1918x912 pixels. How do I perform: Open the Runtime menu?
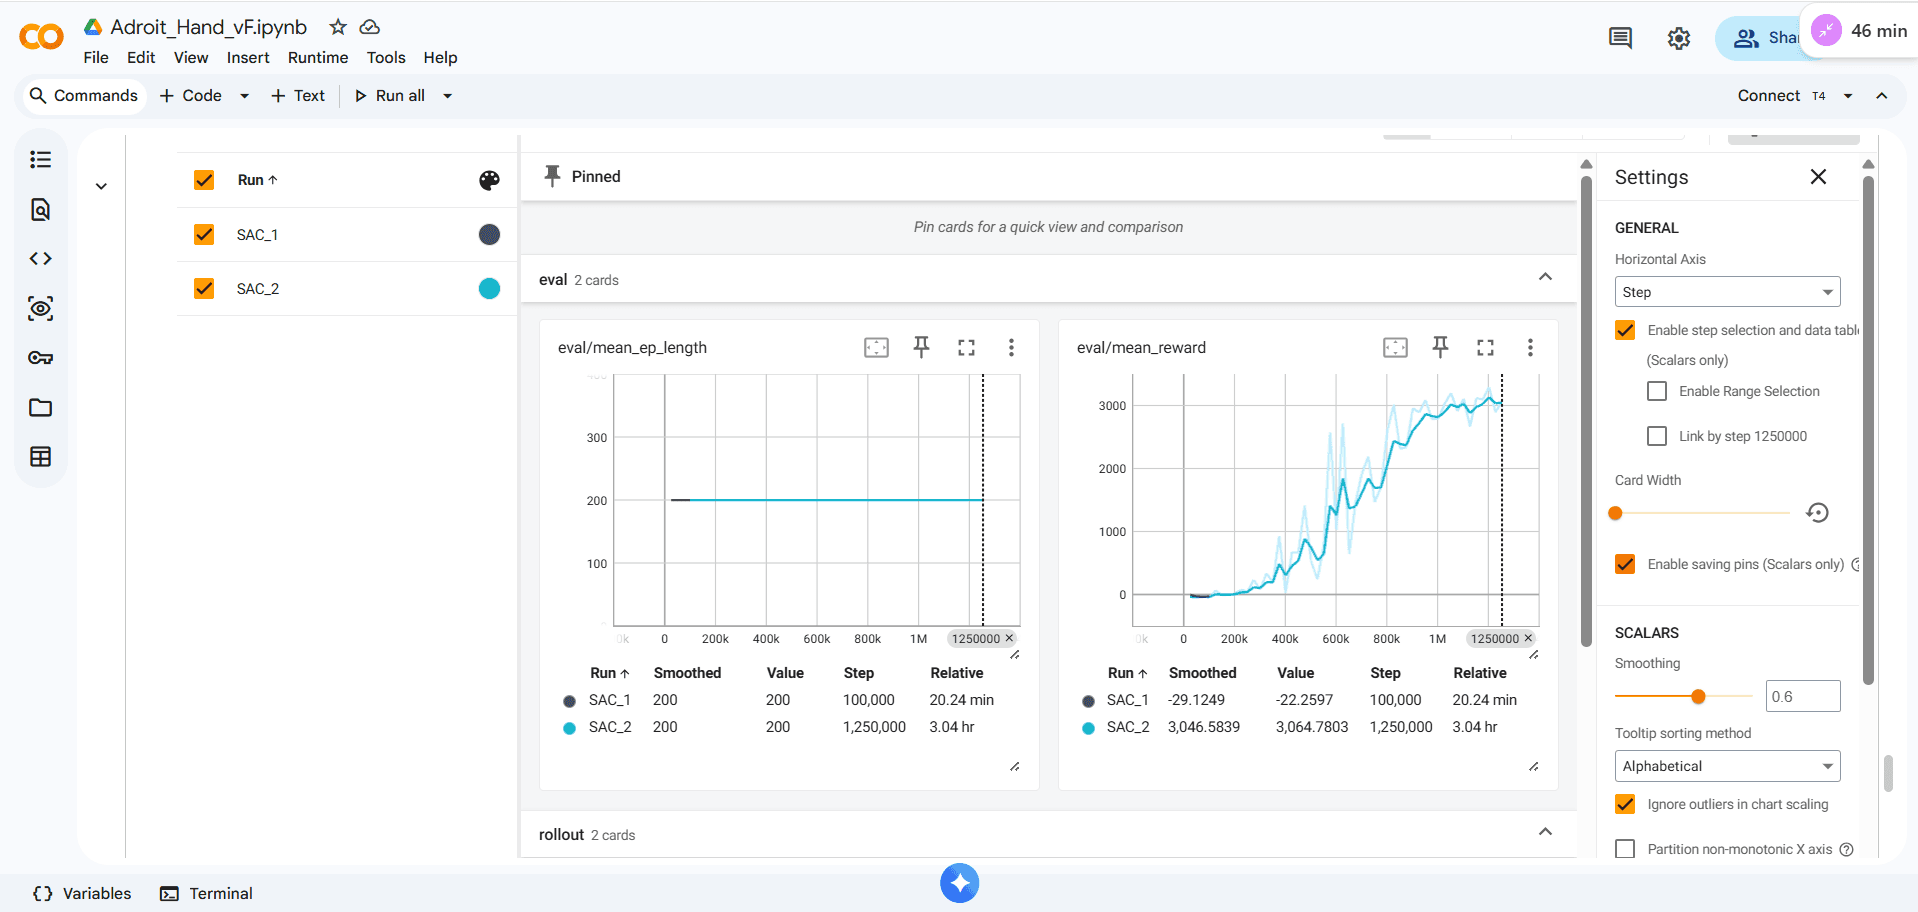pyautogui.click(x=317, y=58)
